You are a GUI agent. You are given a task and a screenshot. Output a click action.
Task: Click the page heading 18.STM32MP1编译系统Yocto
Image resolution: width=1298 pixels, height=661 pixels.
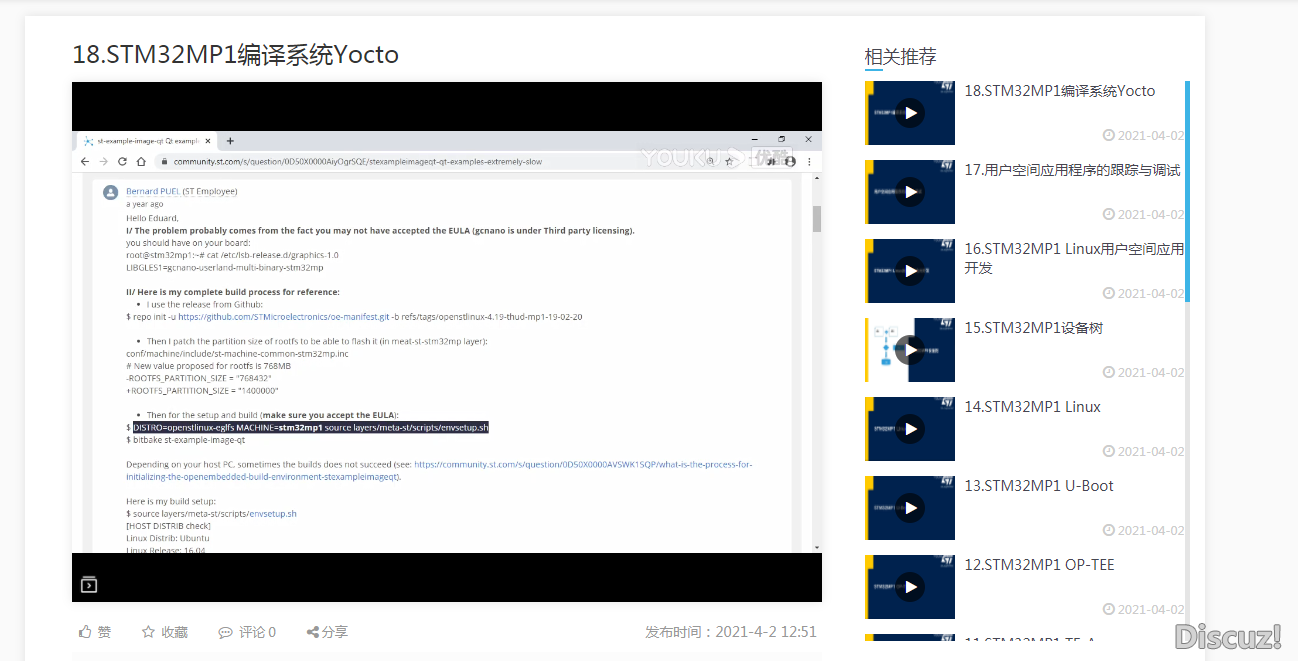235,54
